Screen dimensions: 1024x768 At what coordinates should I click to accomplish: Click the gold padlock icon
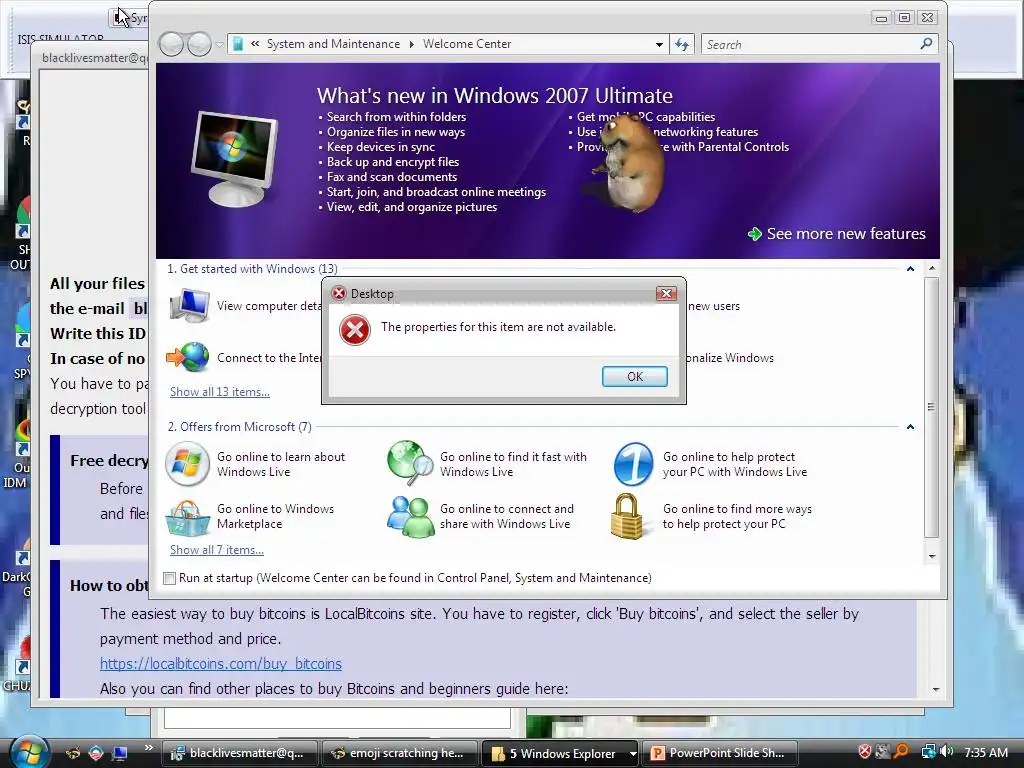tap(627, 516)
